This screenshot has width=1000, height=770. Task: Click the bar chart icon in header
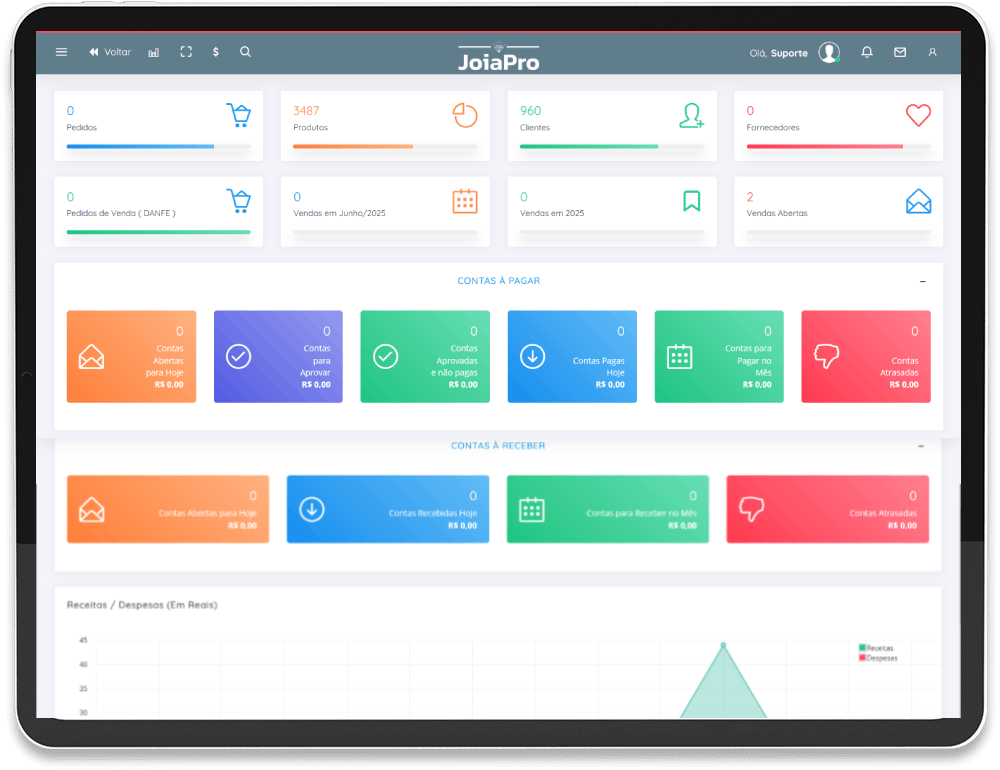coord(153,52)
